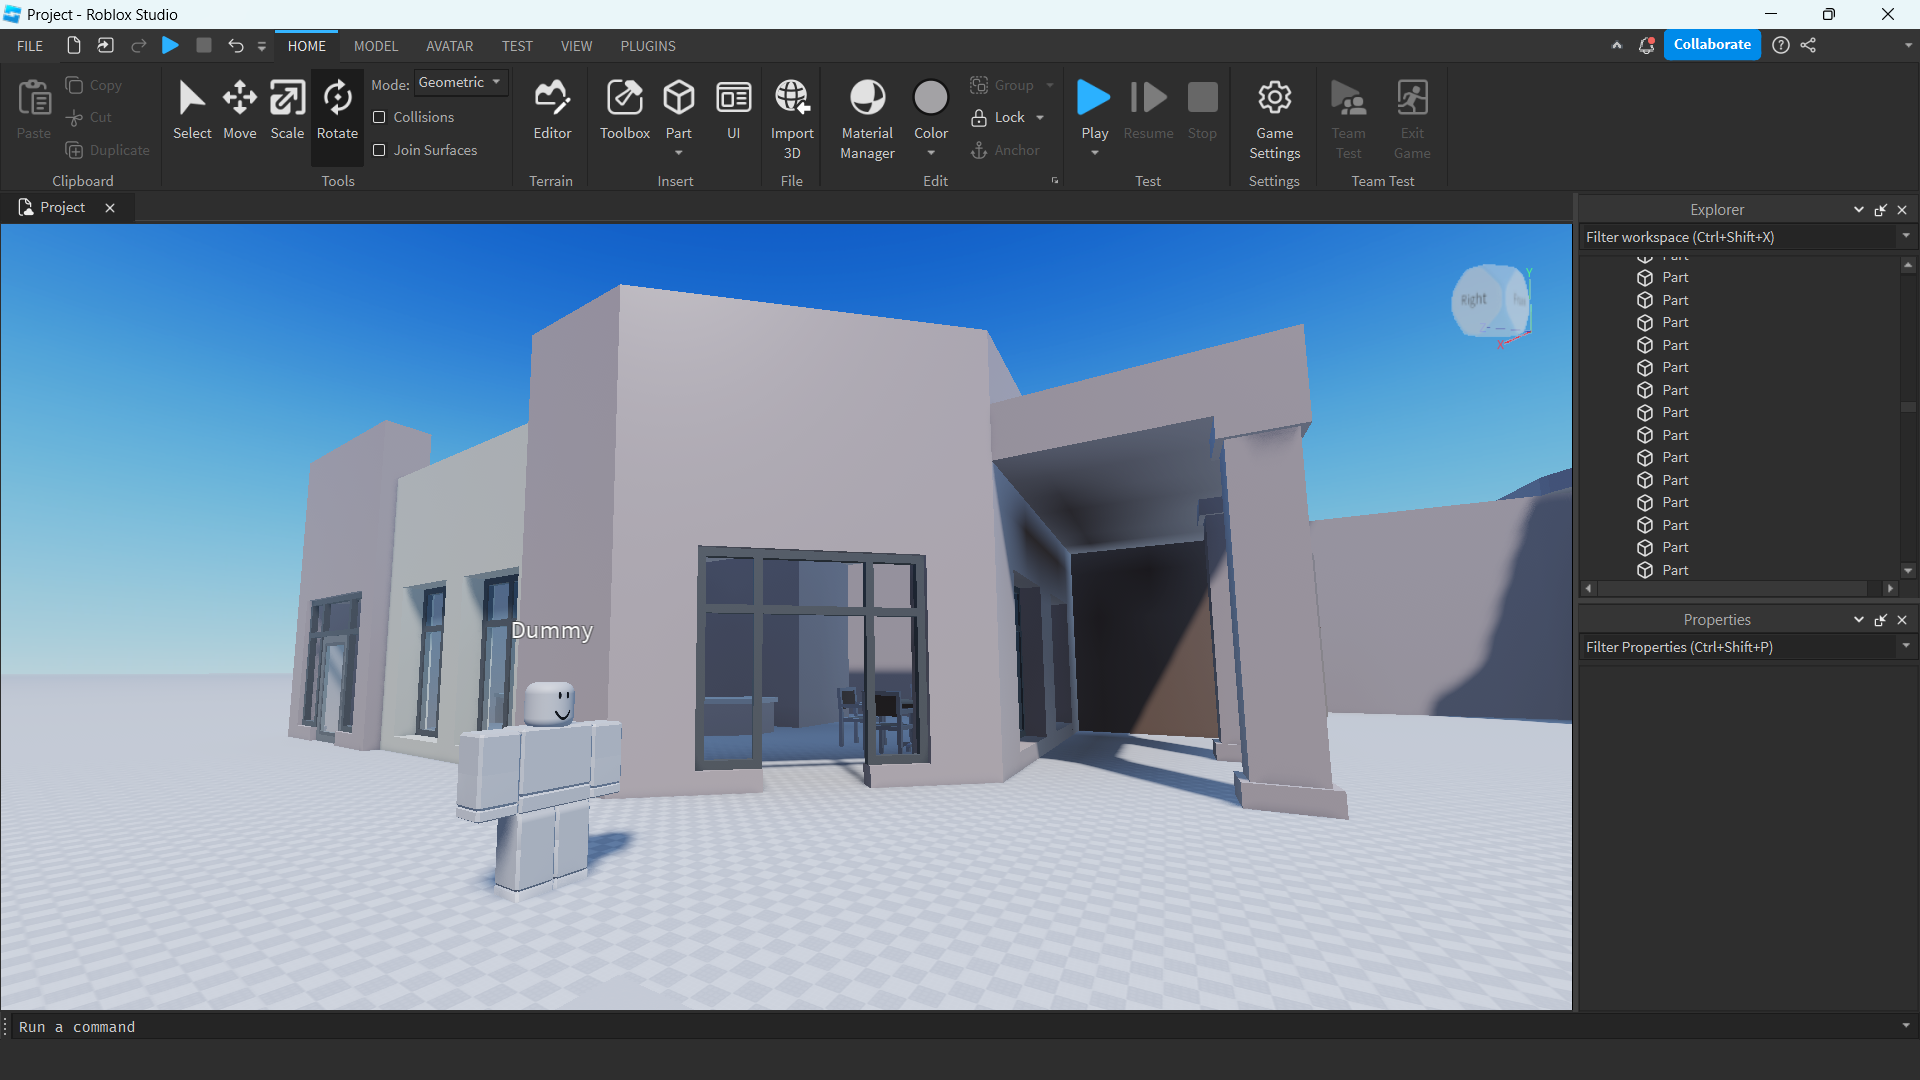Click the Share icon near Collaborate
Viewport: 1920px width, 1080px height.
click(x=1808, y=45)
